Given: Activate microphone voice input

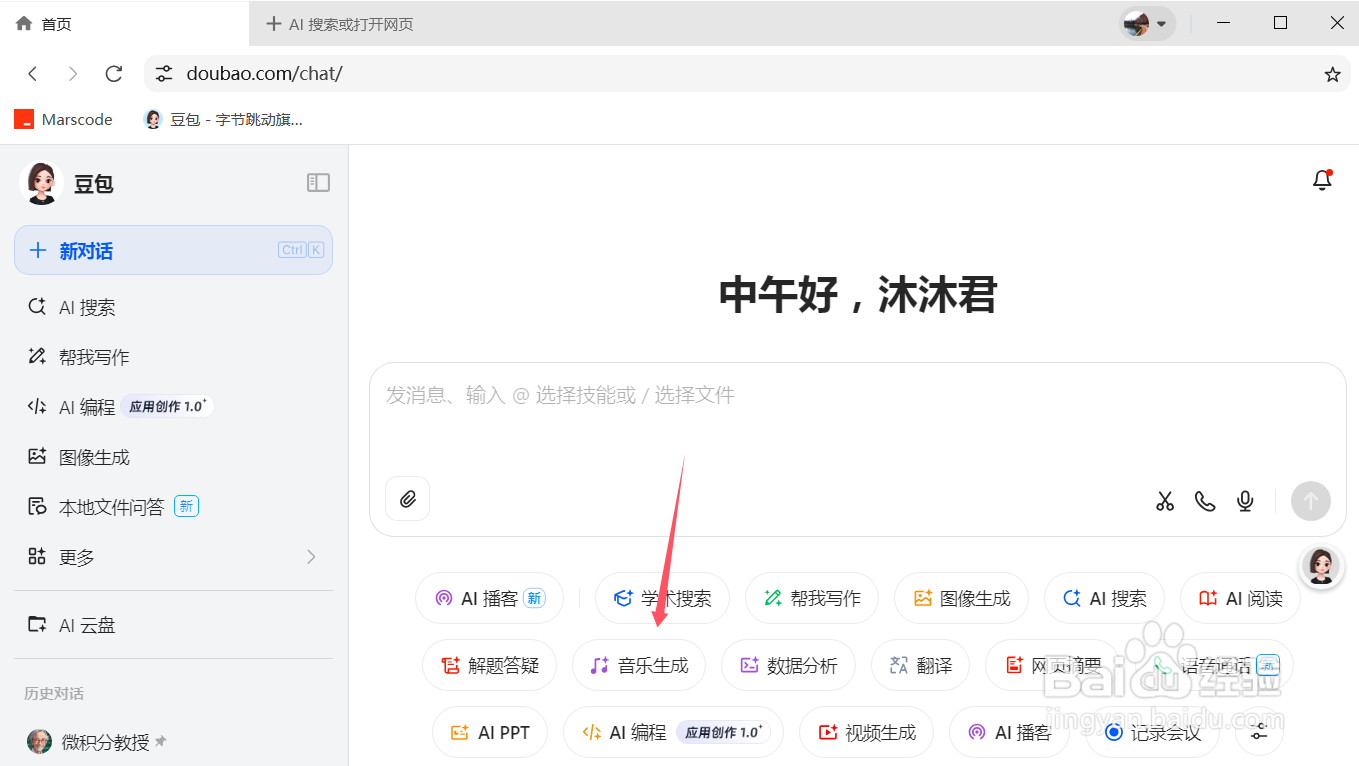Looking at the screenshot, I should (x=1245, y=501).
